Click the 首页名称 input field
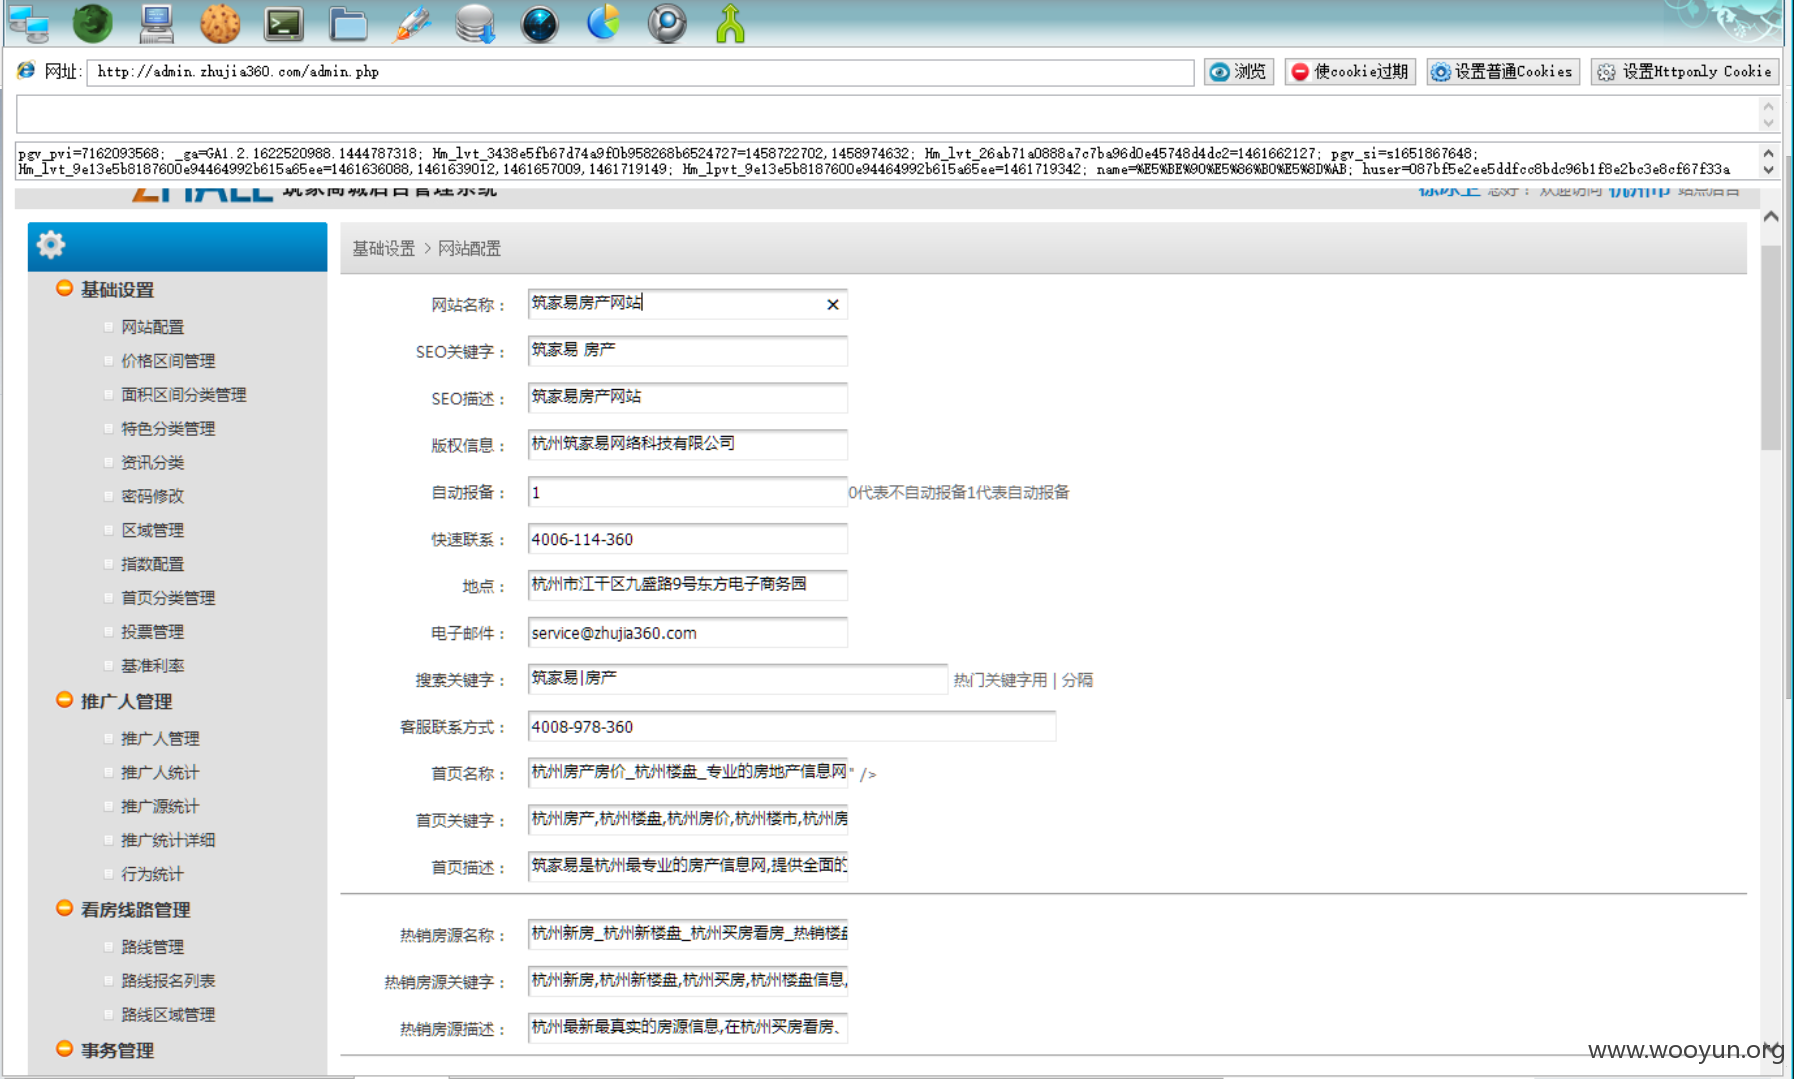Viewport: 1794px width, 1079px height. (688, 773)
